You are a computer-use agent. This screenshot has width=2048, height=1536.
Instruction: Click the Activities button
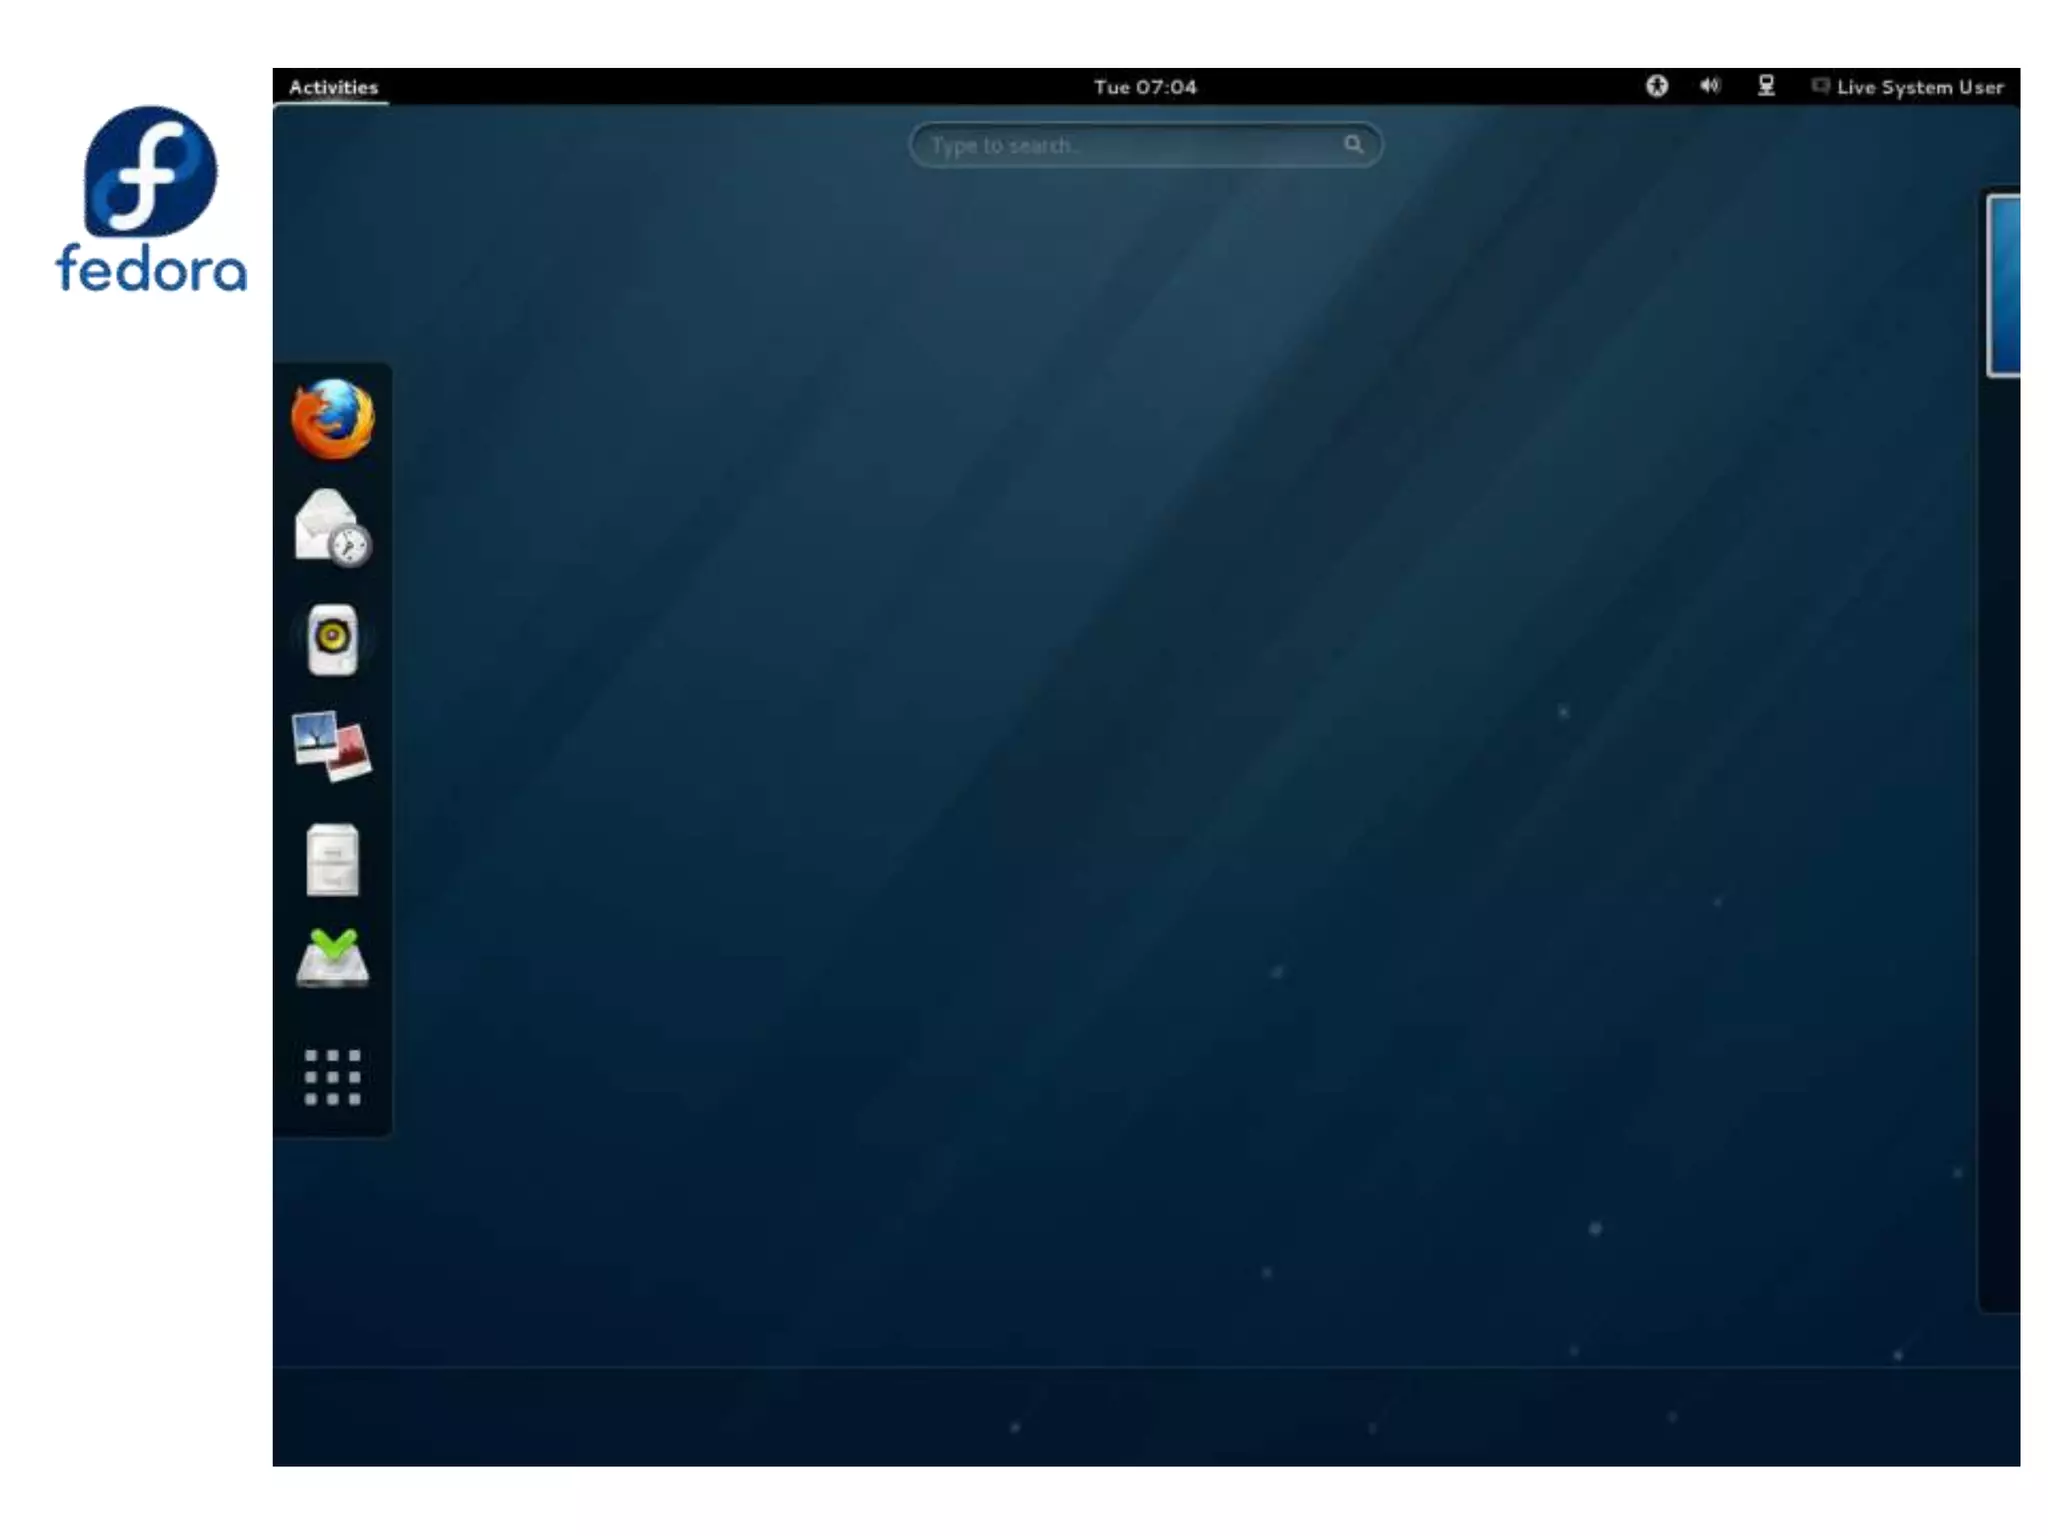pos(333,87)
